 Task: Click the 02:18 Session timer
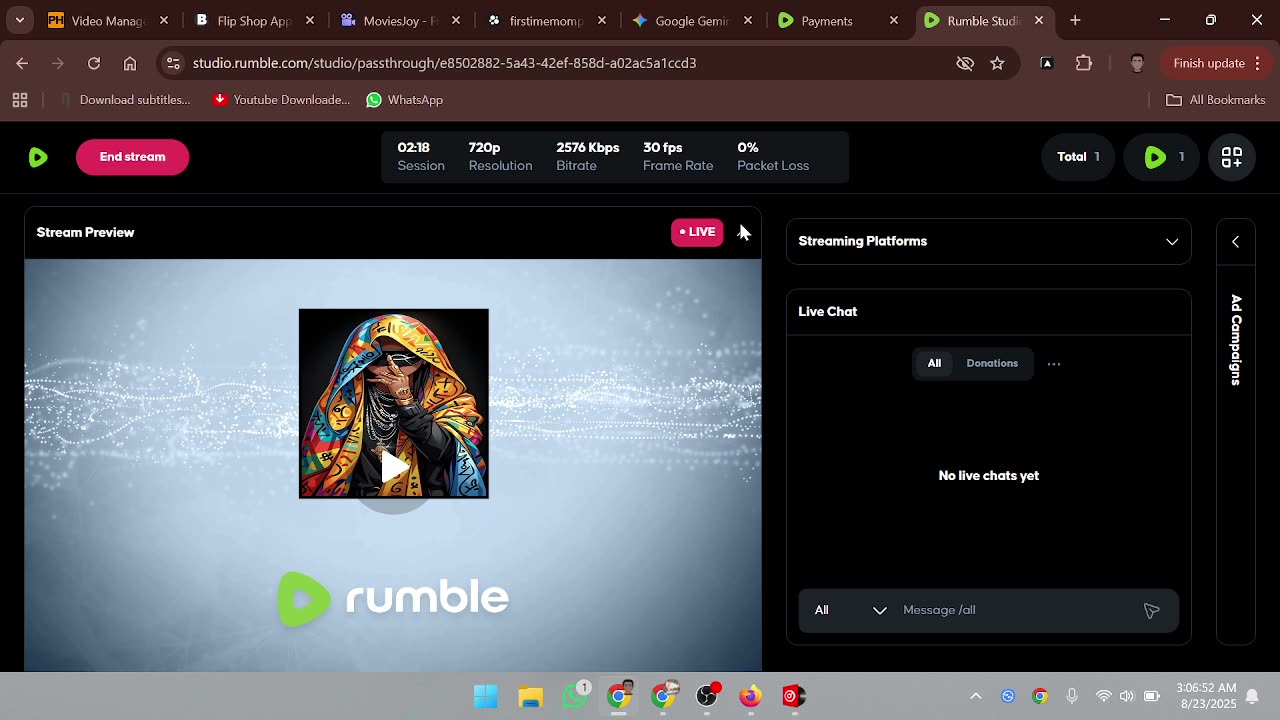420,157
